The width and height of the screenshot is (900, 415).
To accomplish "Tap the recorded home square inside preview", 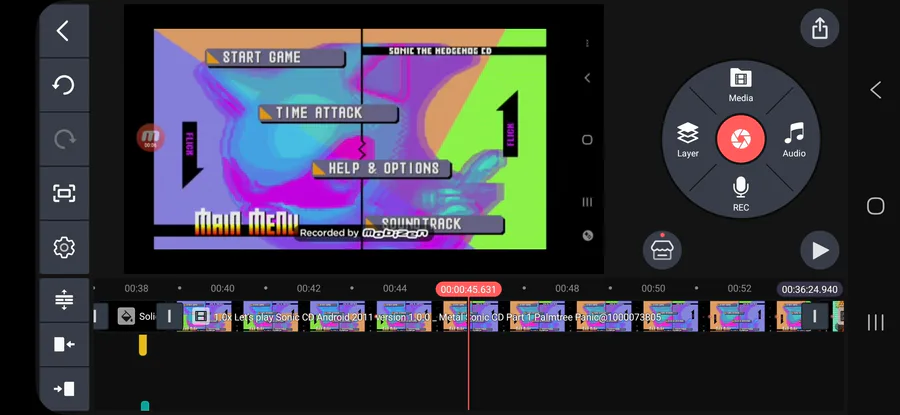I will point(587,139).
